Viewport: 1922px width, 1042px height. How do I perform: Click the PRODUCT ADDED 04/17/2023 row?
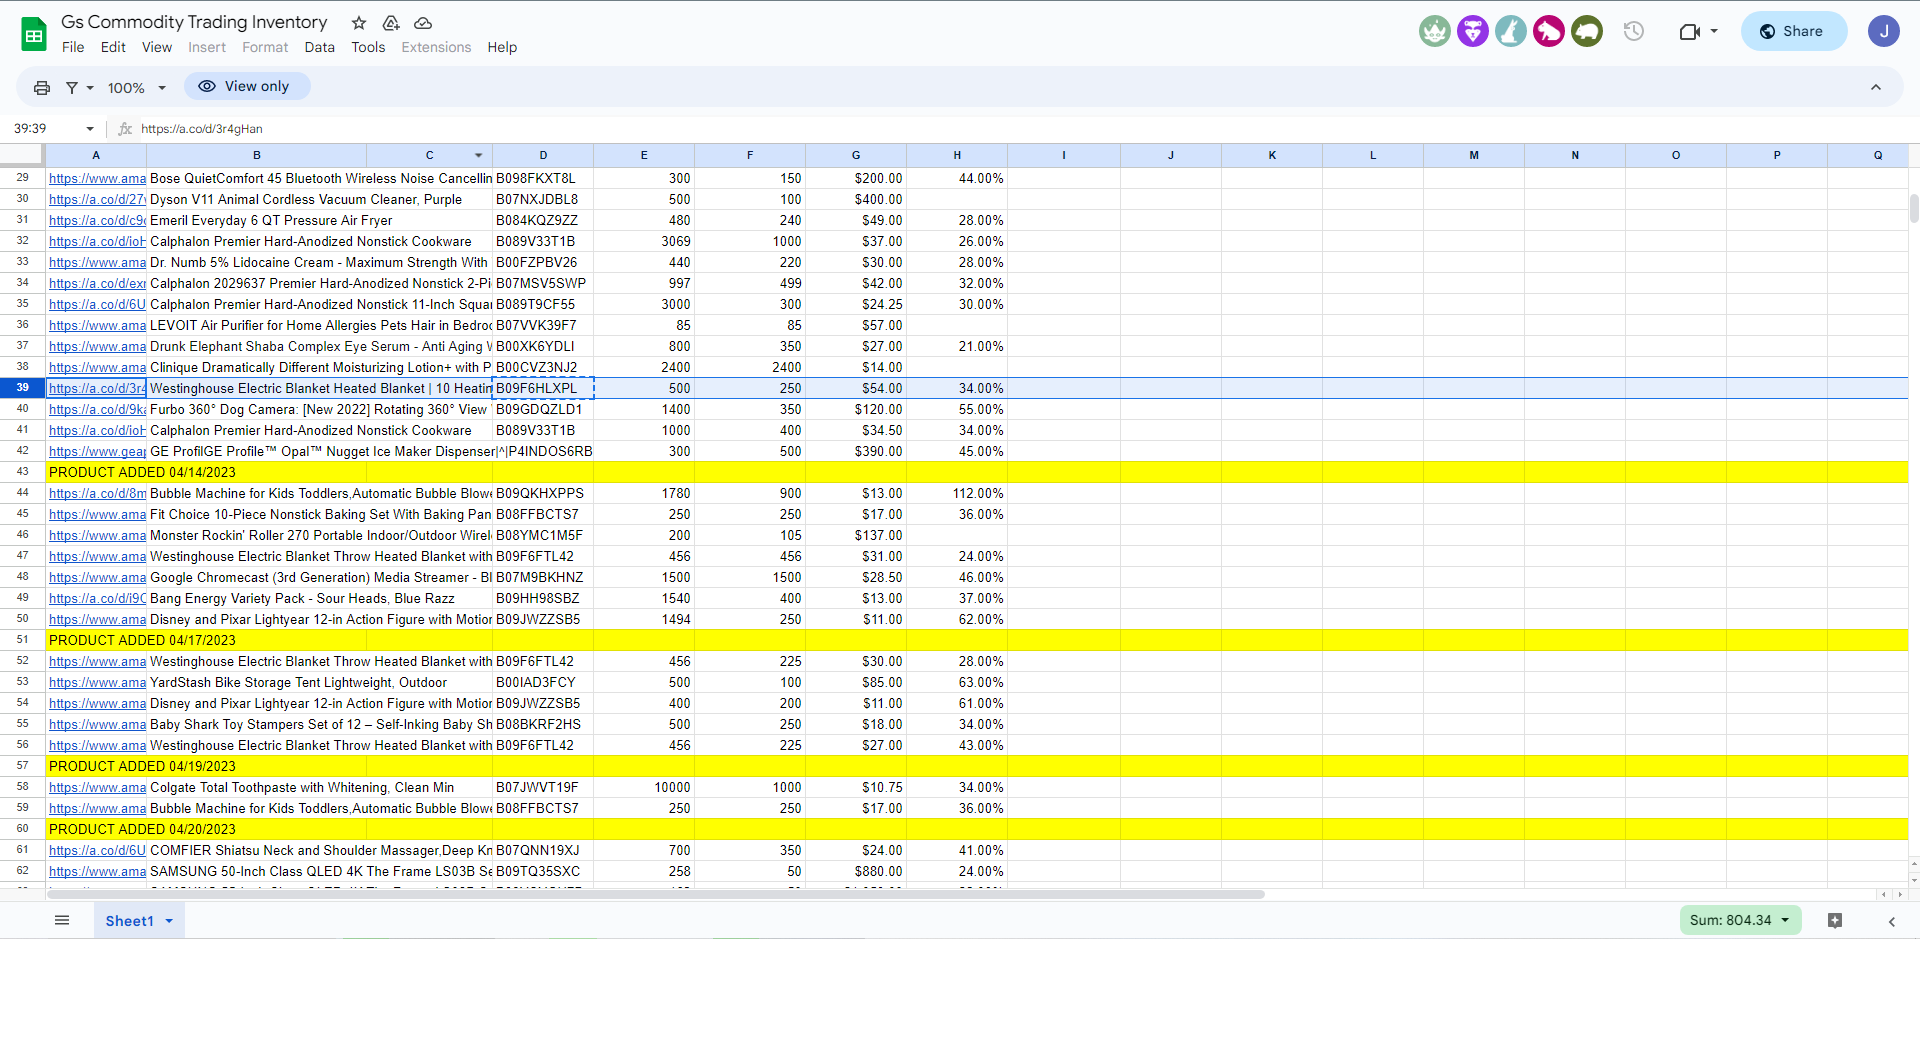point(977,640)
